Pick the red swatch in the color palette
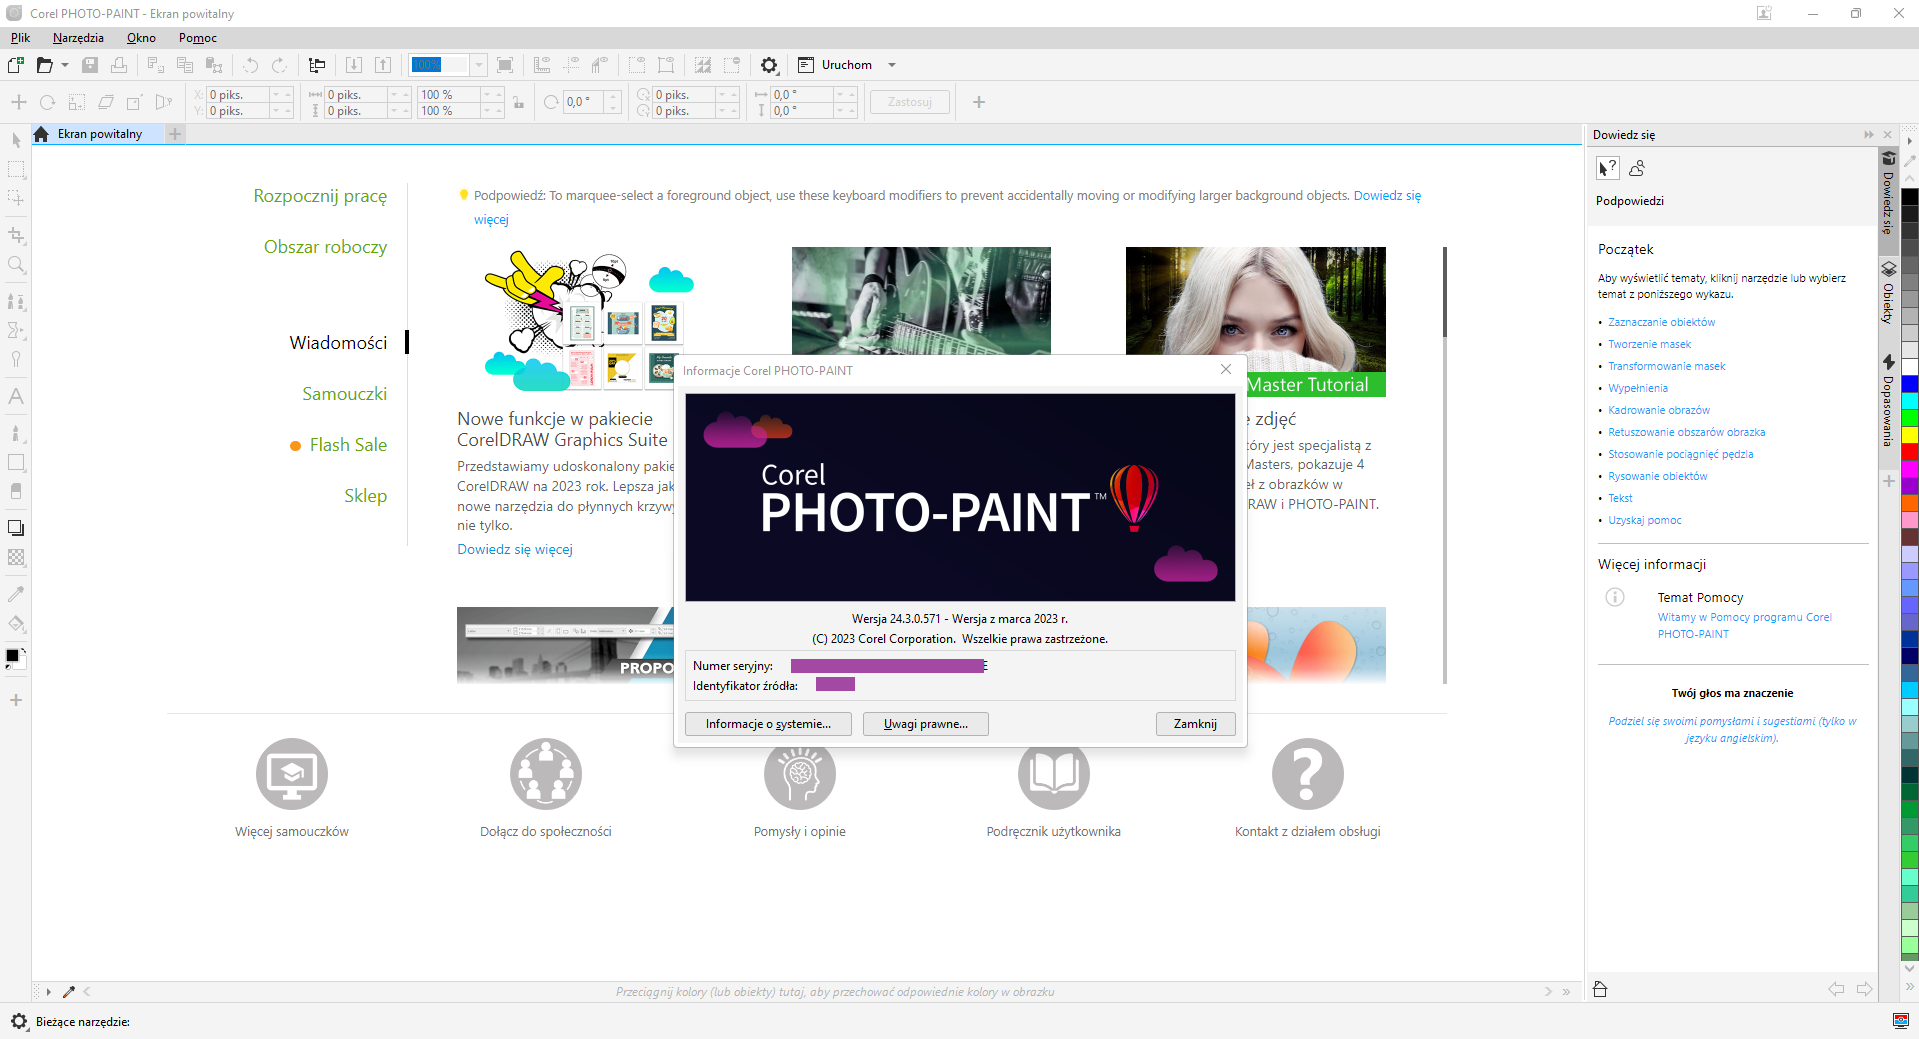Screen dimensions: 1919x1039 [1910, 452]
